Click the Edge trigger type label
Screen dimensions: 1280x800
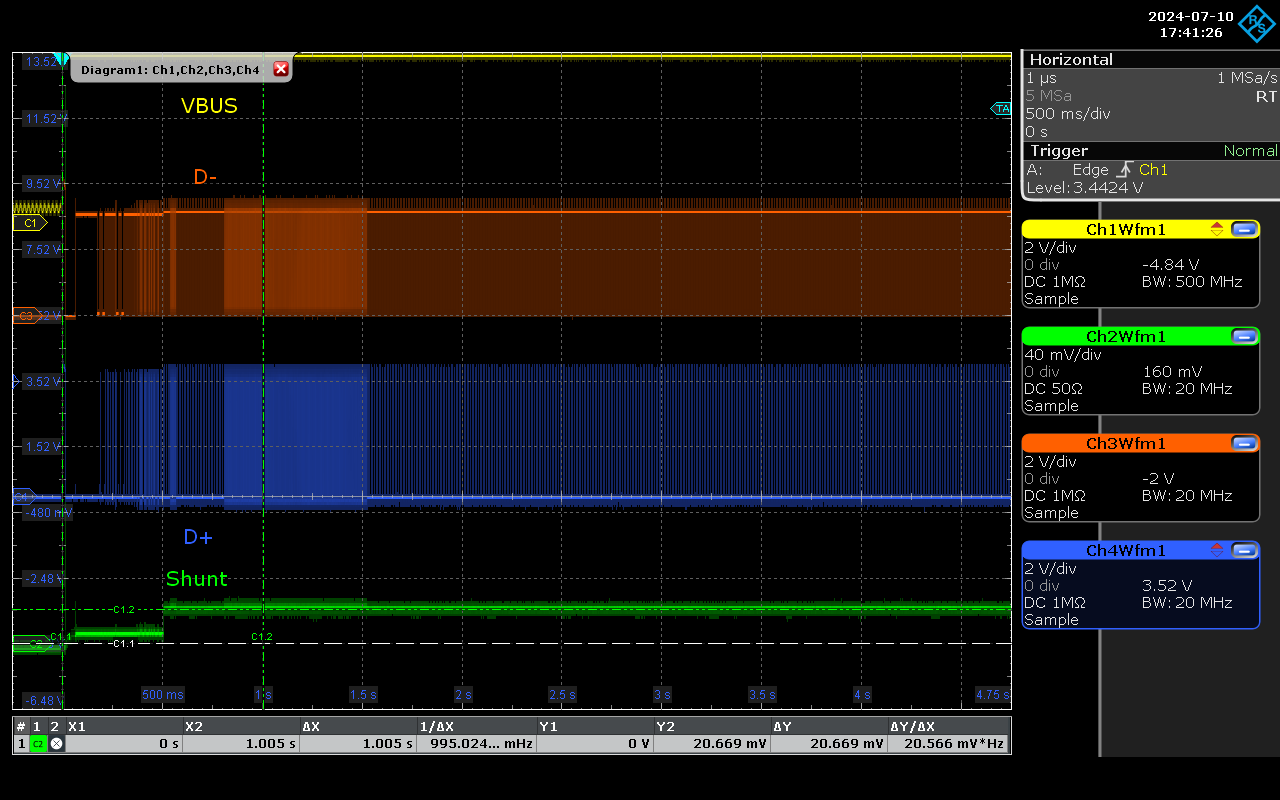point(1090,170)
